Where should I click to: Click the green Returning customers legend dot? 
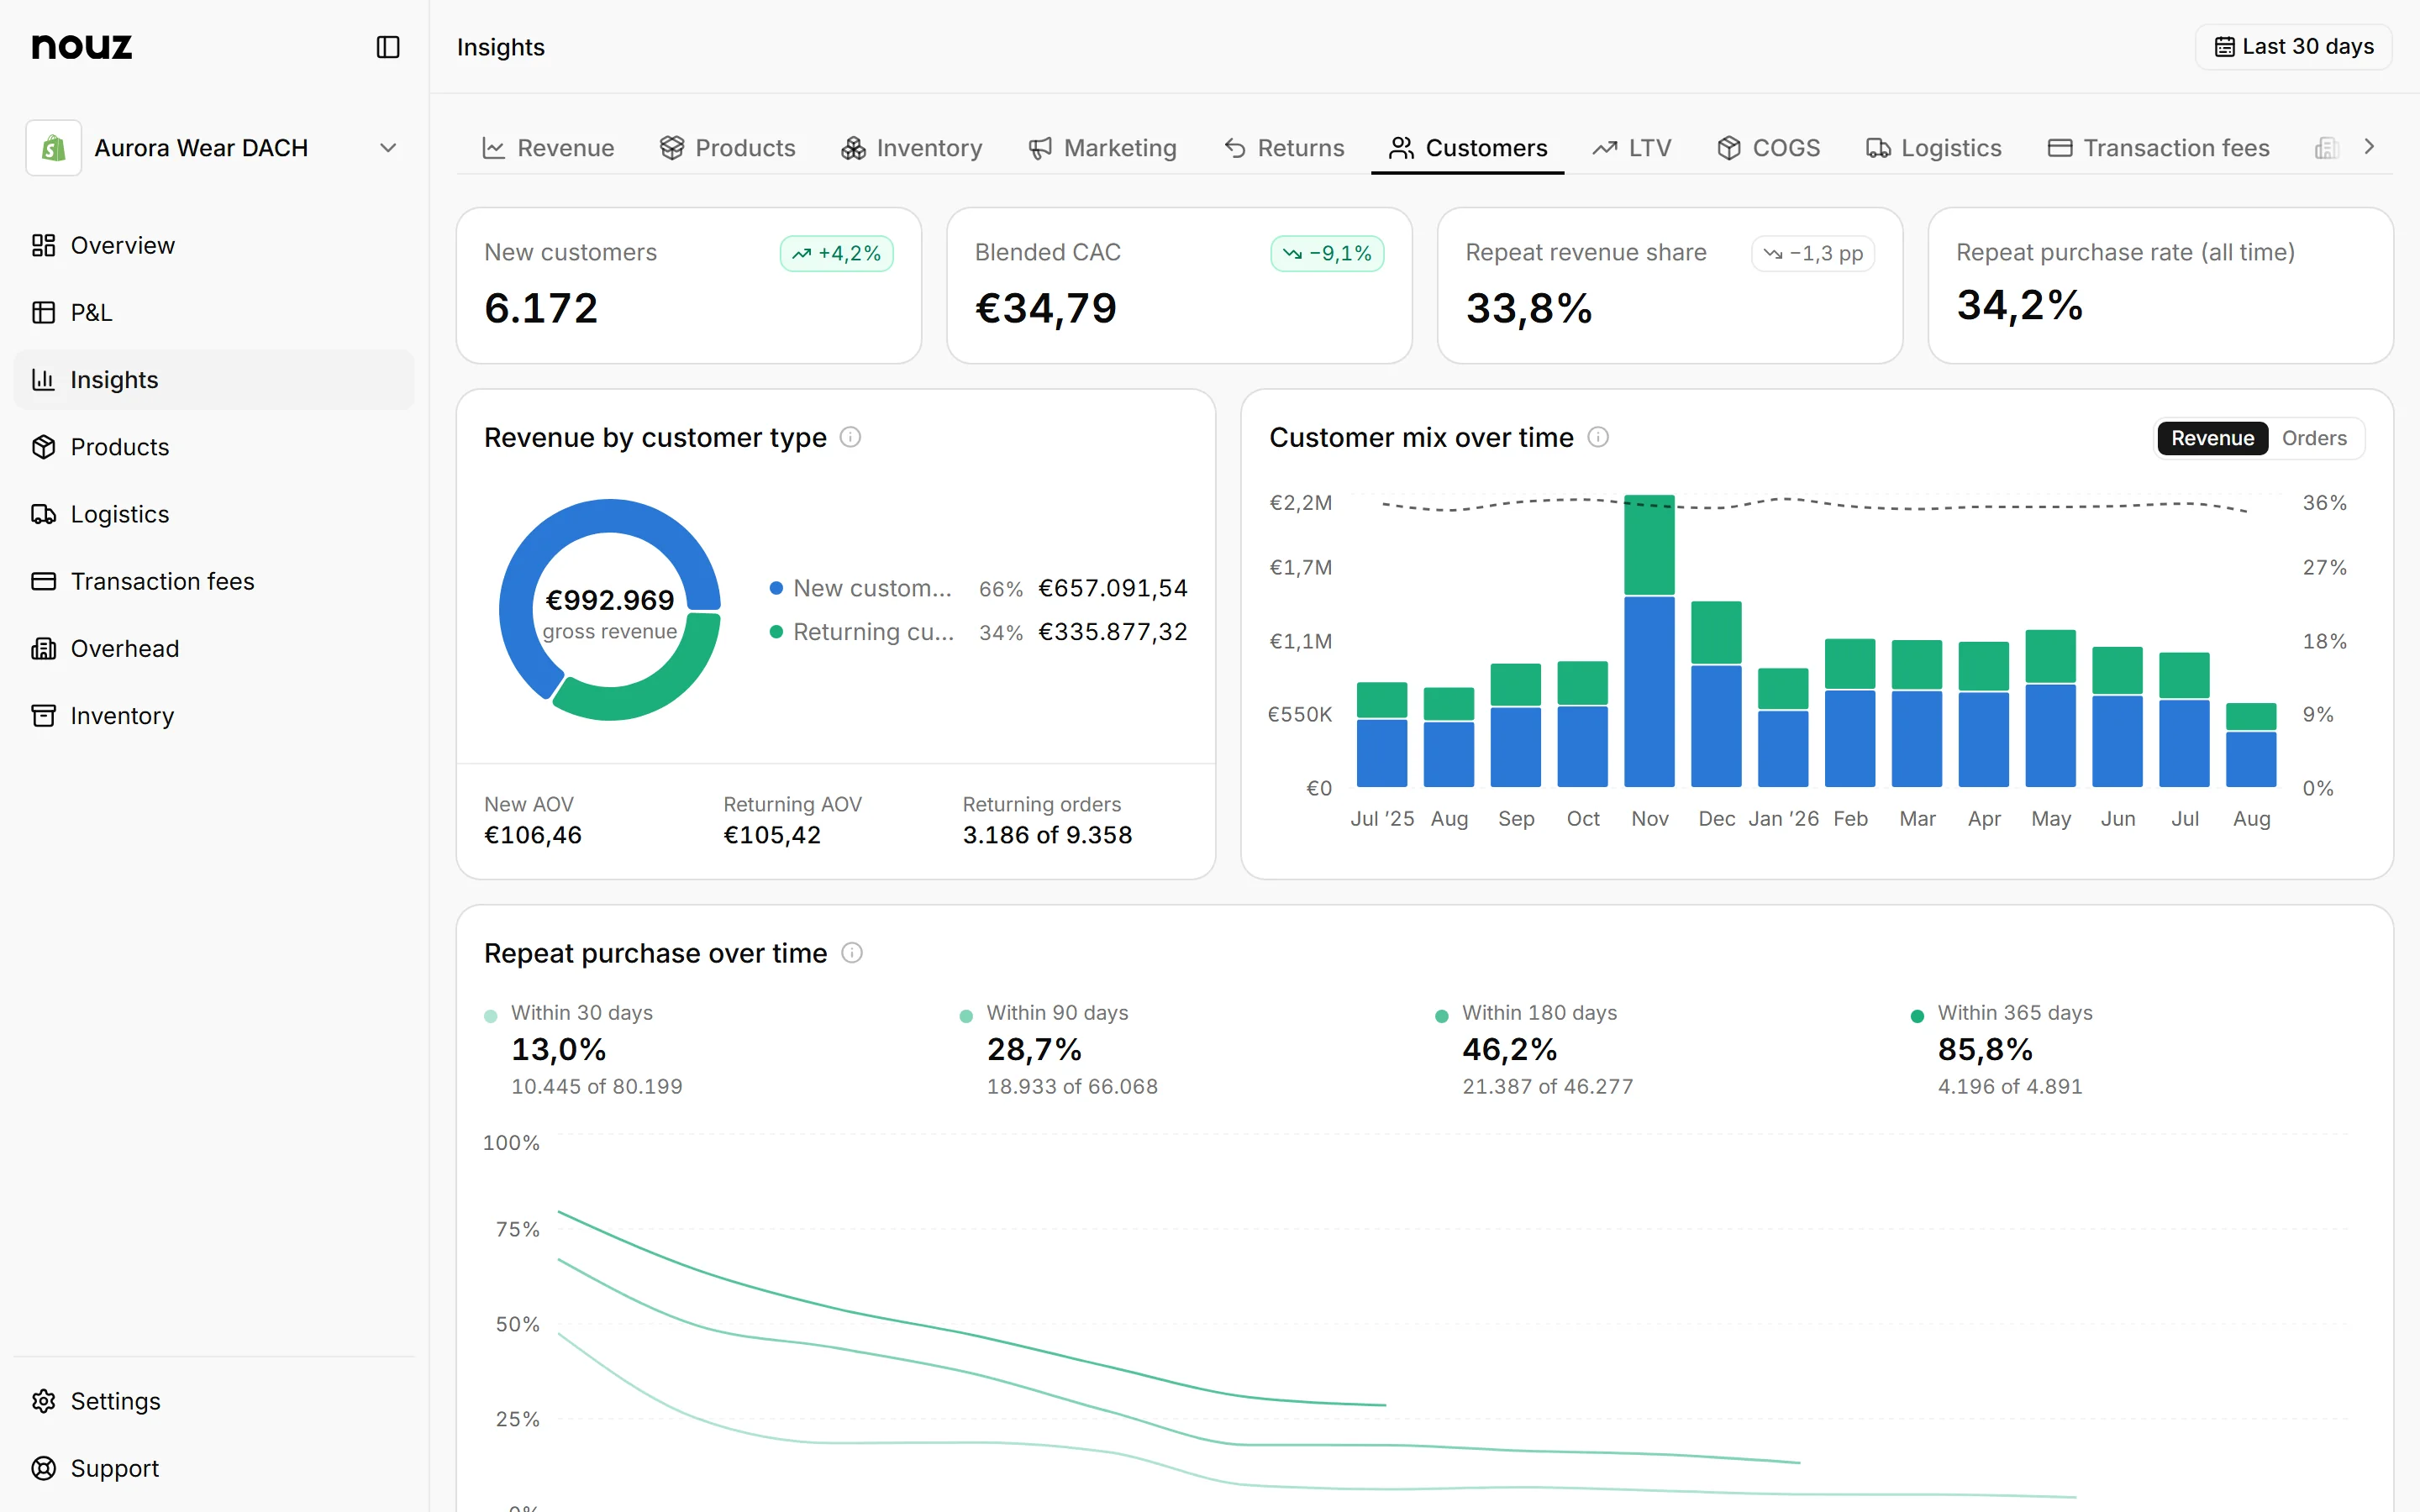(776, 632)
